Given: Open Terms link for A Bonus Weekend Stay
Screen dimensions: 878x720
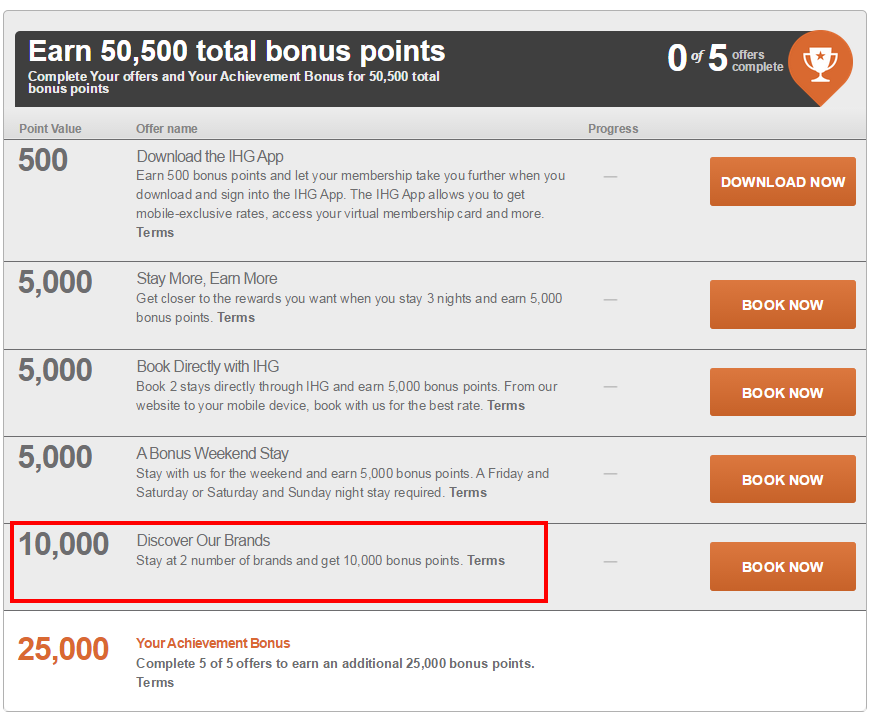Looking at the screenshot, I should tap(468, 493).
